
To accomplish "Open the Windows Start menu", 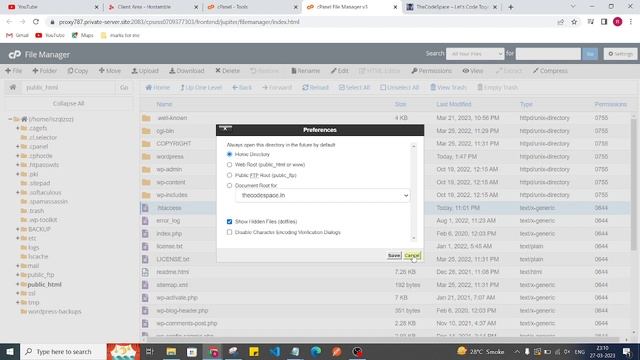I will (10, 351).
